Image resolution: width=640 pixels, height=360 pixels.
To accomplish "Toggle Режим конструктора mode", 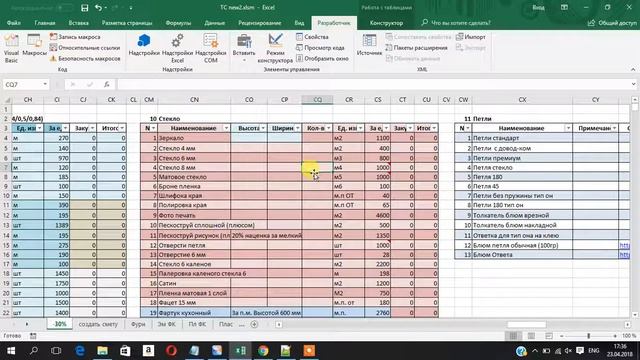I will click(x=275, y=48).
